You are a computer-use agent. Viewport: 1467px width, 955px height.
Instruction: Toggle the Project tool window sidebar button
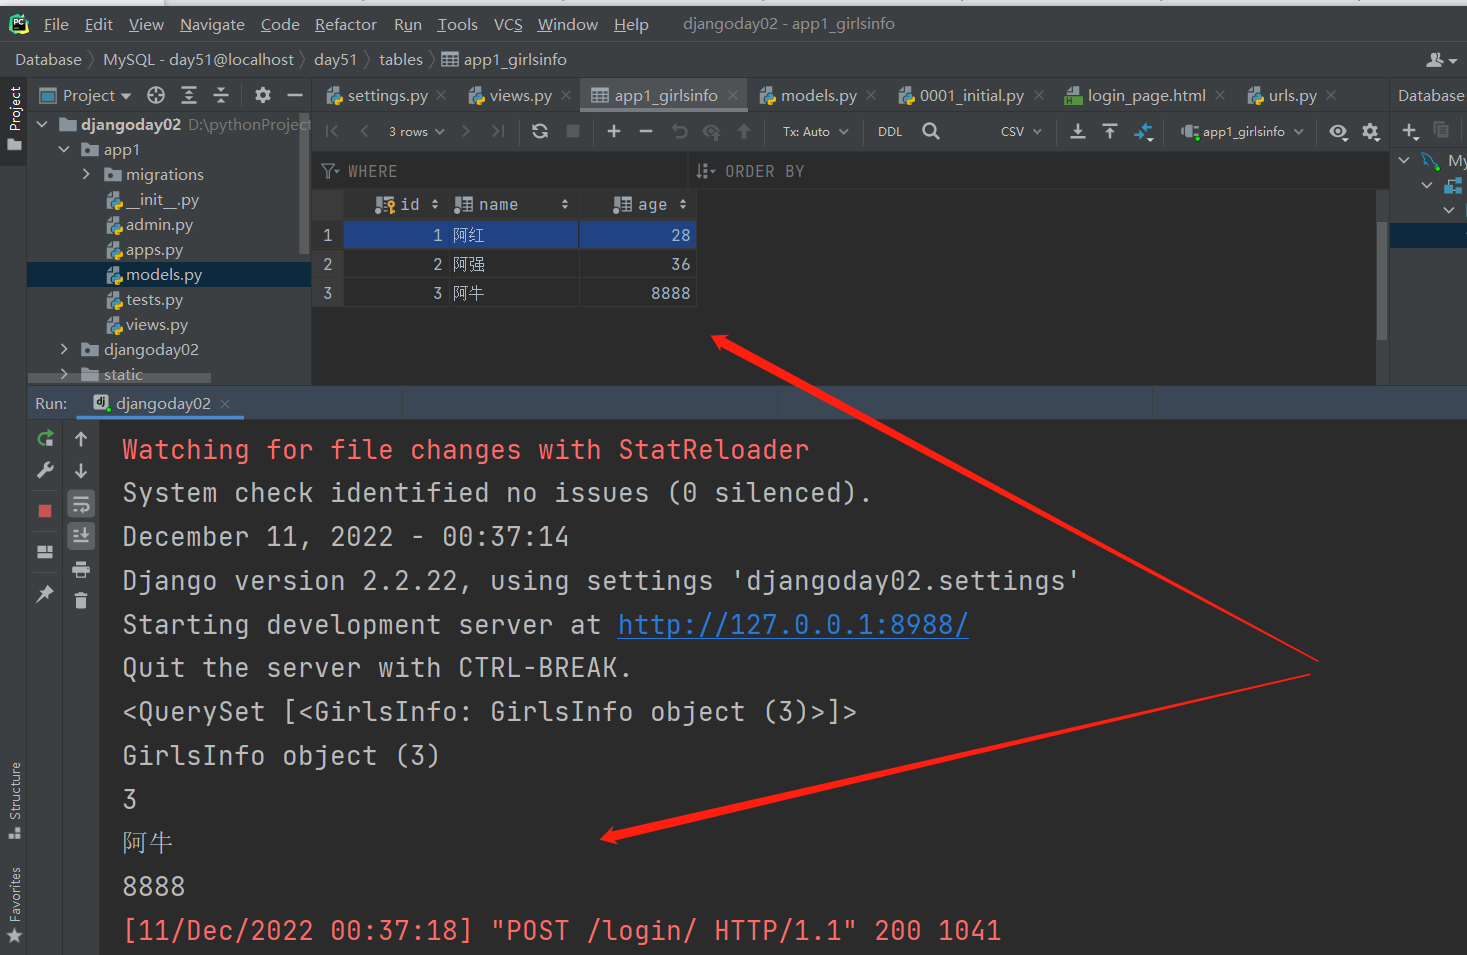tap(14, 118)
